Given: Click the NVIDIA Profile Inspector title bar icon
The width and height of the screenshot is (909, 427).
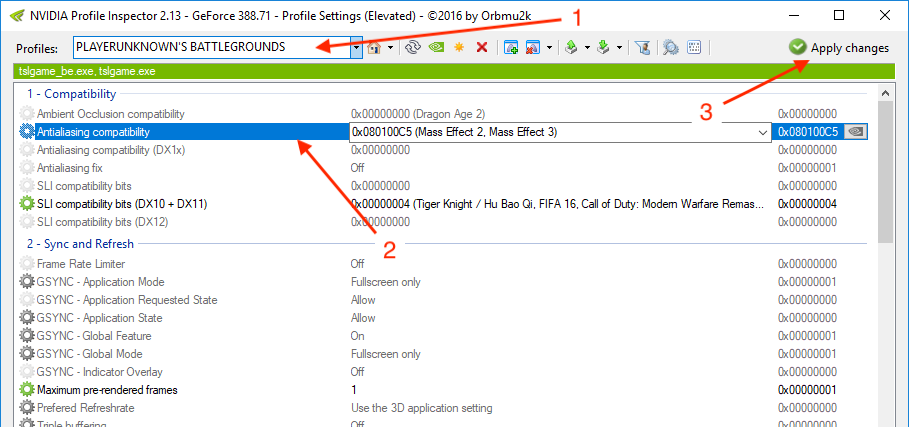Looking at the screenshot, I should coord(16,16).
